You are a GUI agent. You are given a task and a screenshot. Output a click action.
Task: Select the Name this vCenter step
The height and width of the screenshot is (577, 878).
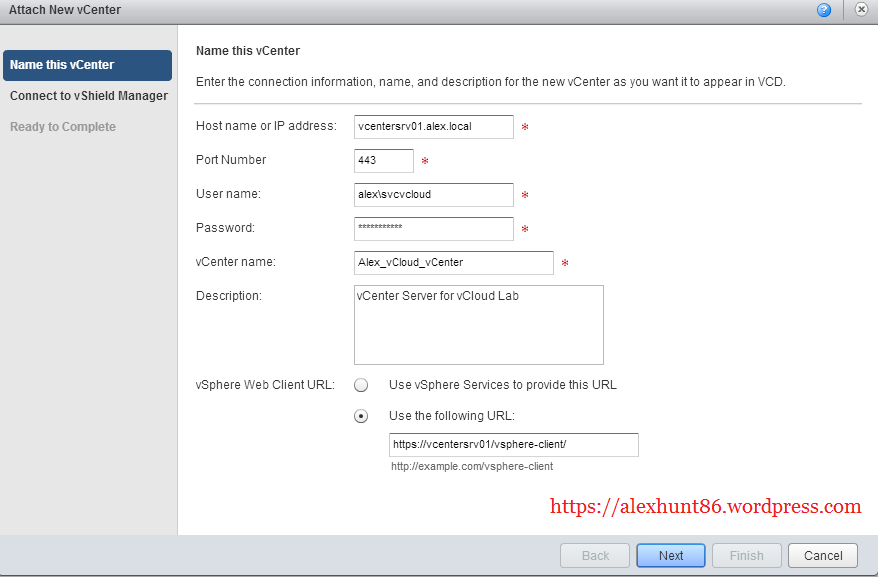(x=87, y=65)
